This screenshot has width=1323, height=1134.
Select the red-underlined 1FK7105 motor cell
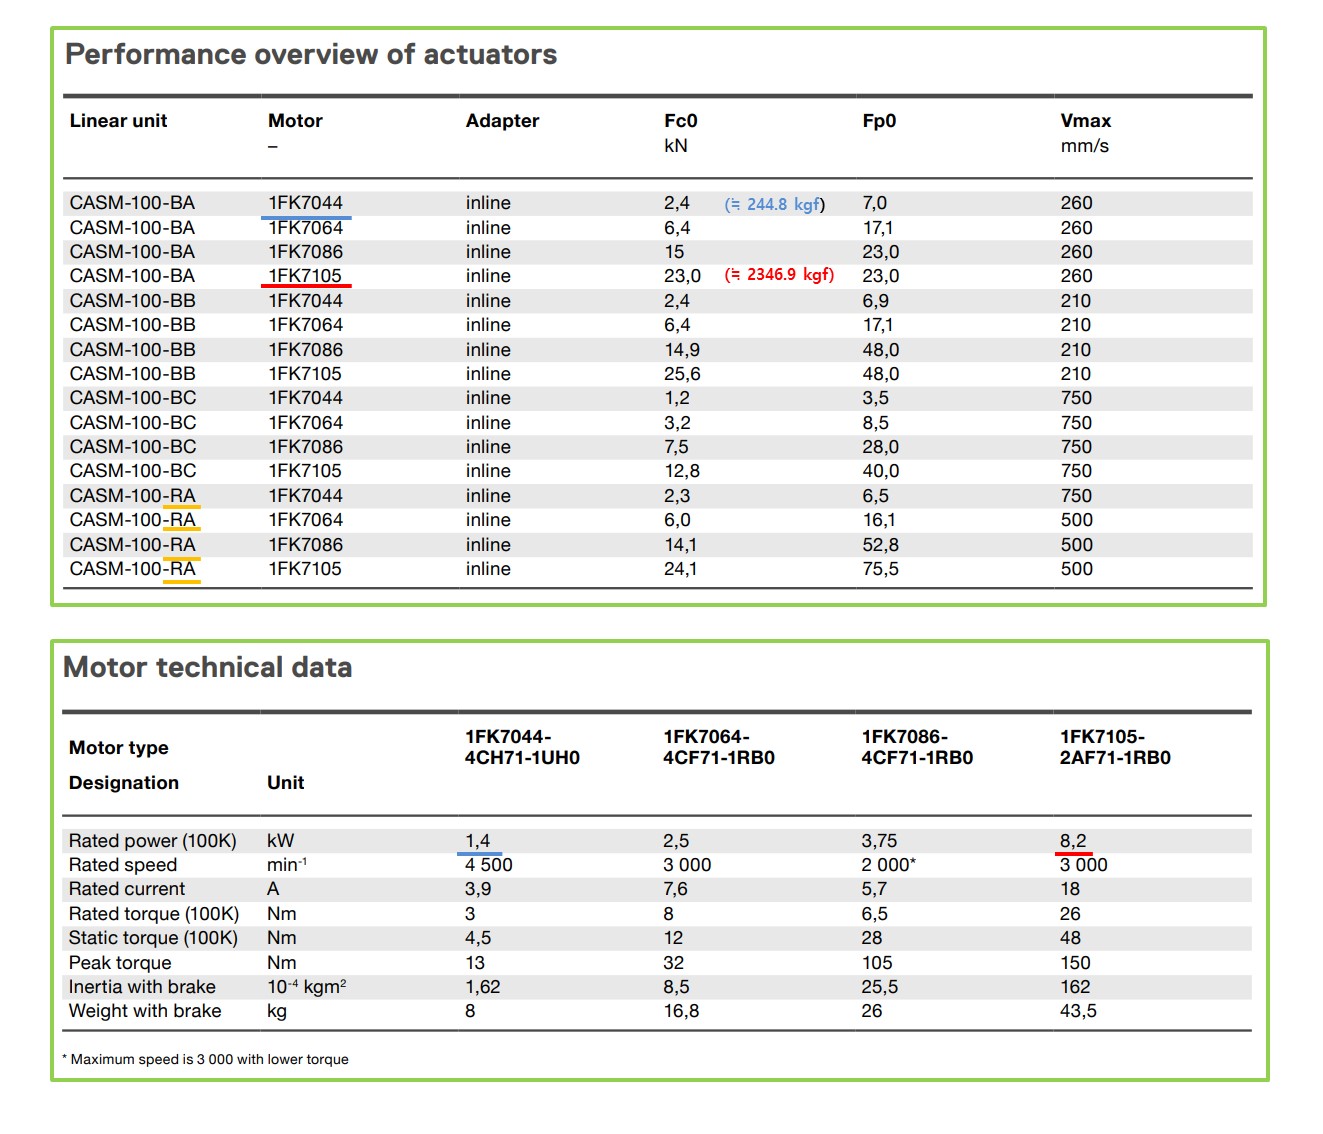pos(305,276)
